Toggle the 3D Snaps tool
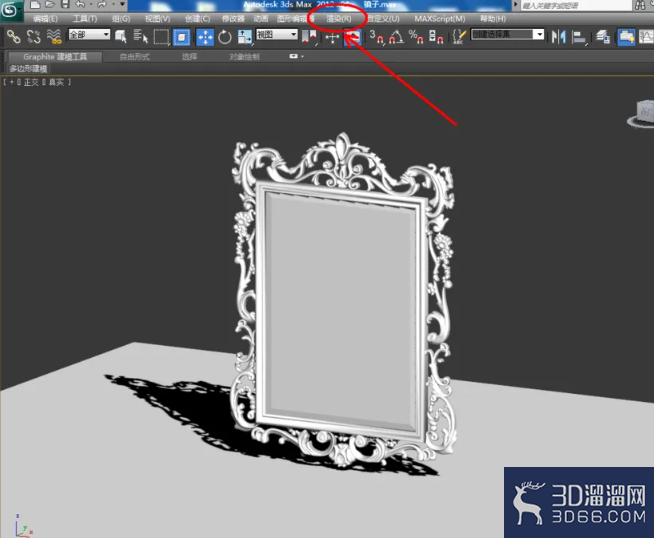 376,37
